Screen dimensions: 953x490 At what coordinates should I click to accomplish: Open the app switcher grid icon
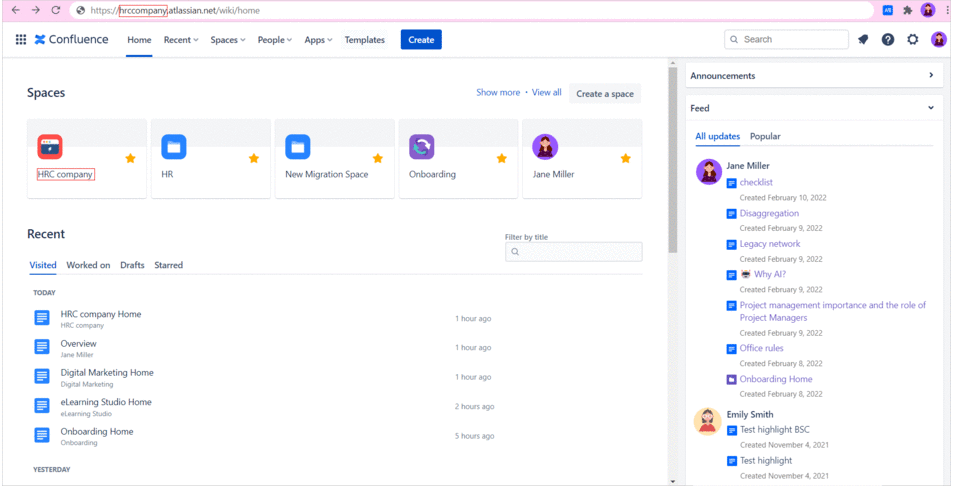[21, 40]
